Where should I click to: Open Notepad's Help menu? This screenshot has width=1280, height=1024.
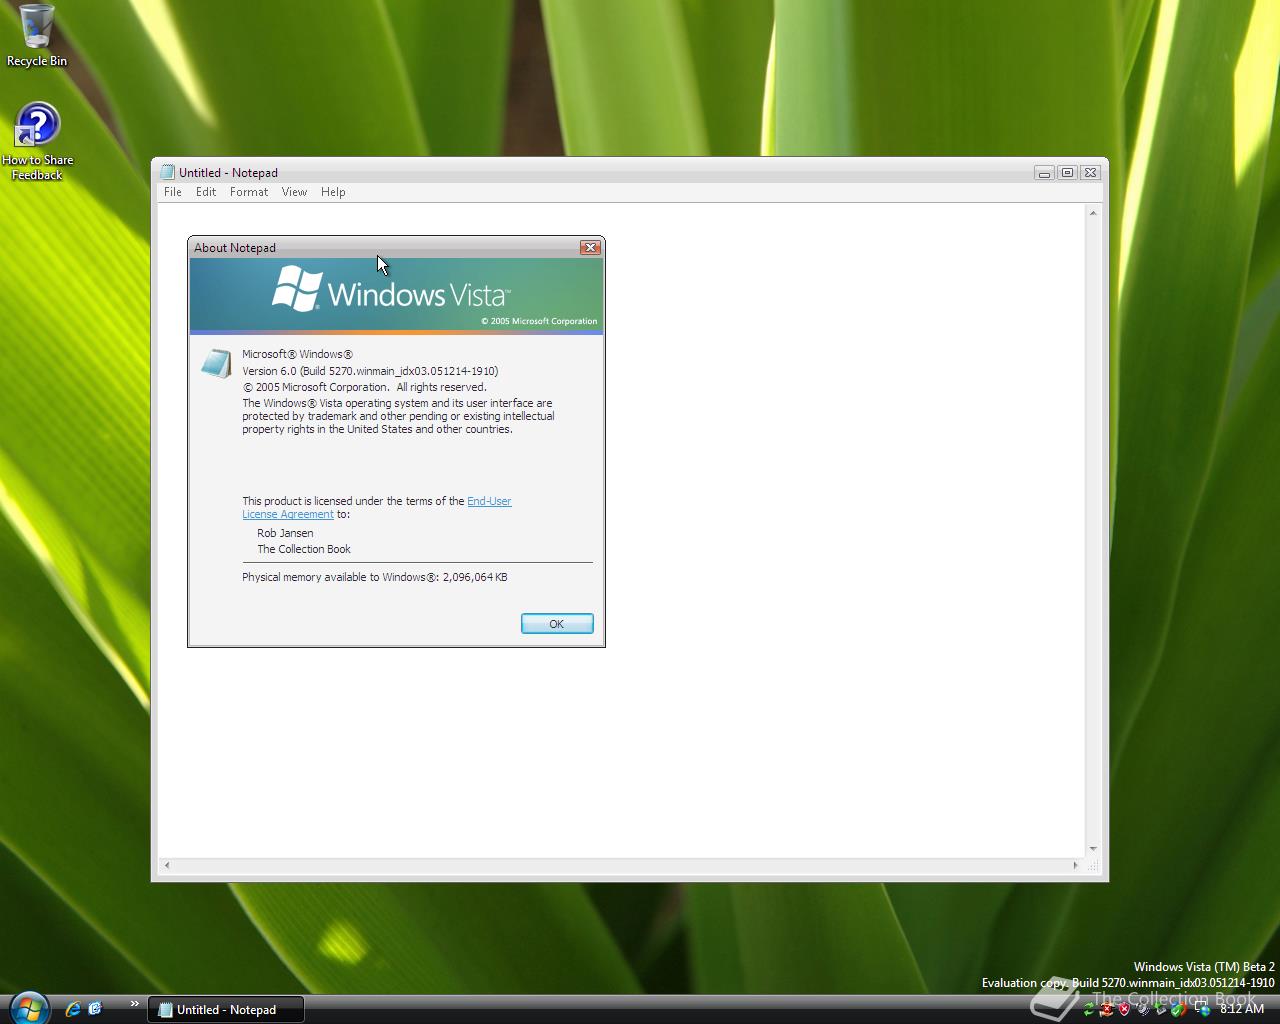tap(333, 192)
